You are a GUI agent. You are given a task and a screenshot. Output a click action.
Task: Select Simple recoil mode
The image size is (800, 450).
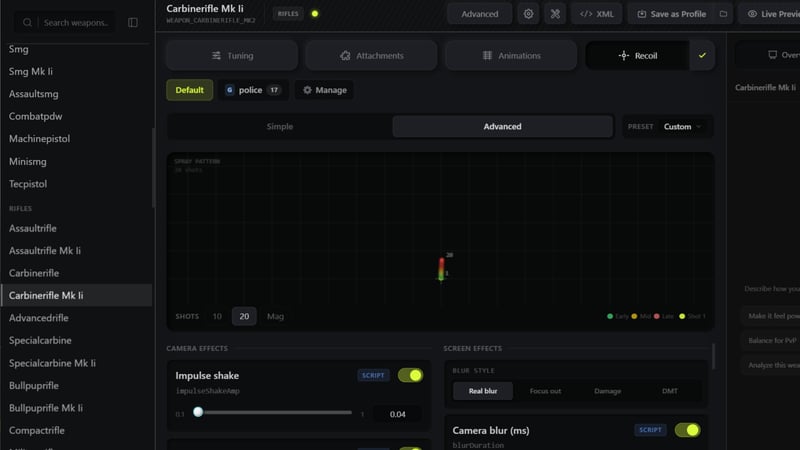[x=280, y=126]
